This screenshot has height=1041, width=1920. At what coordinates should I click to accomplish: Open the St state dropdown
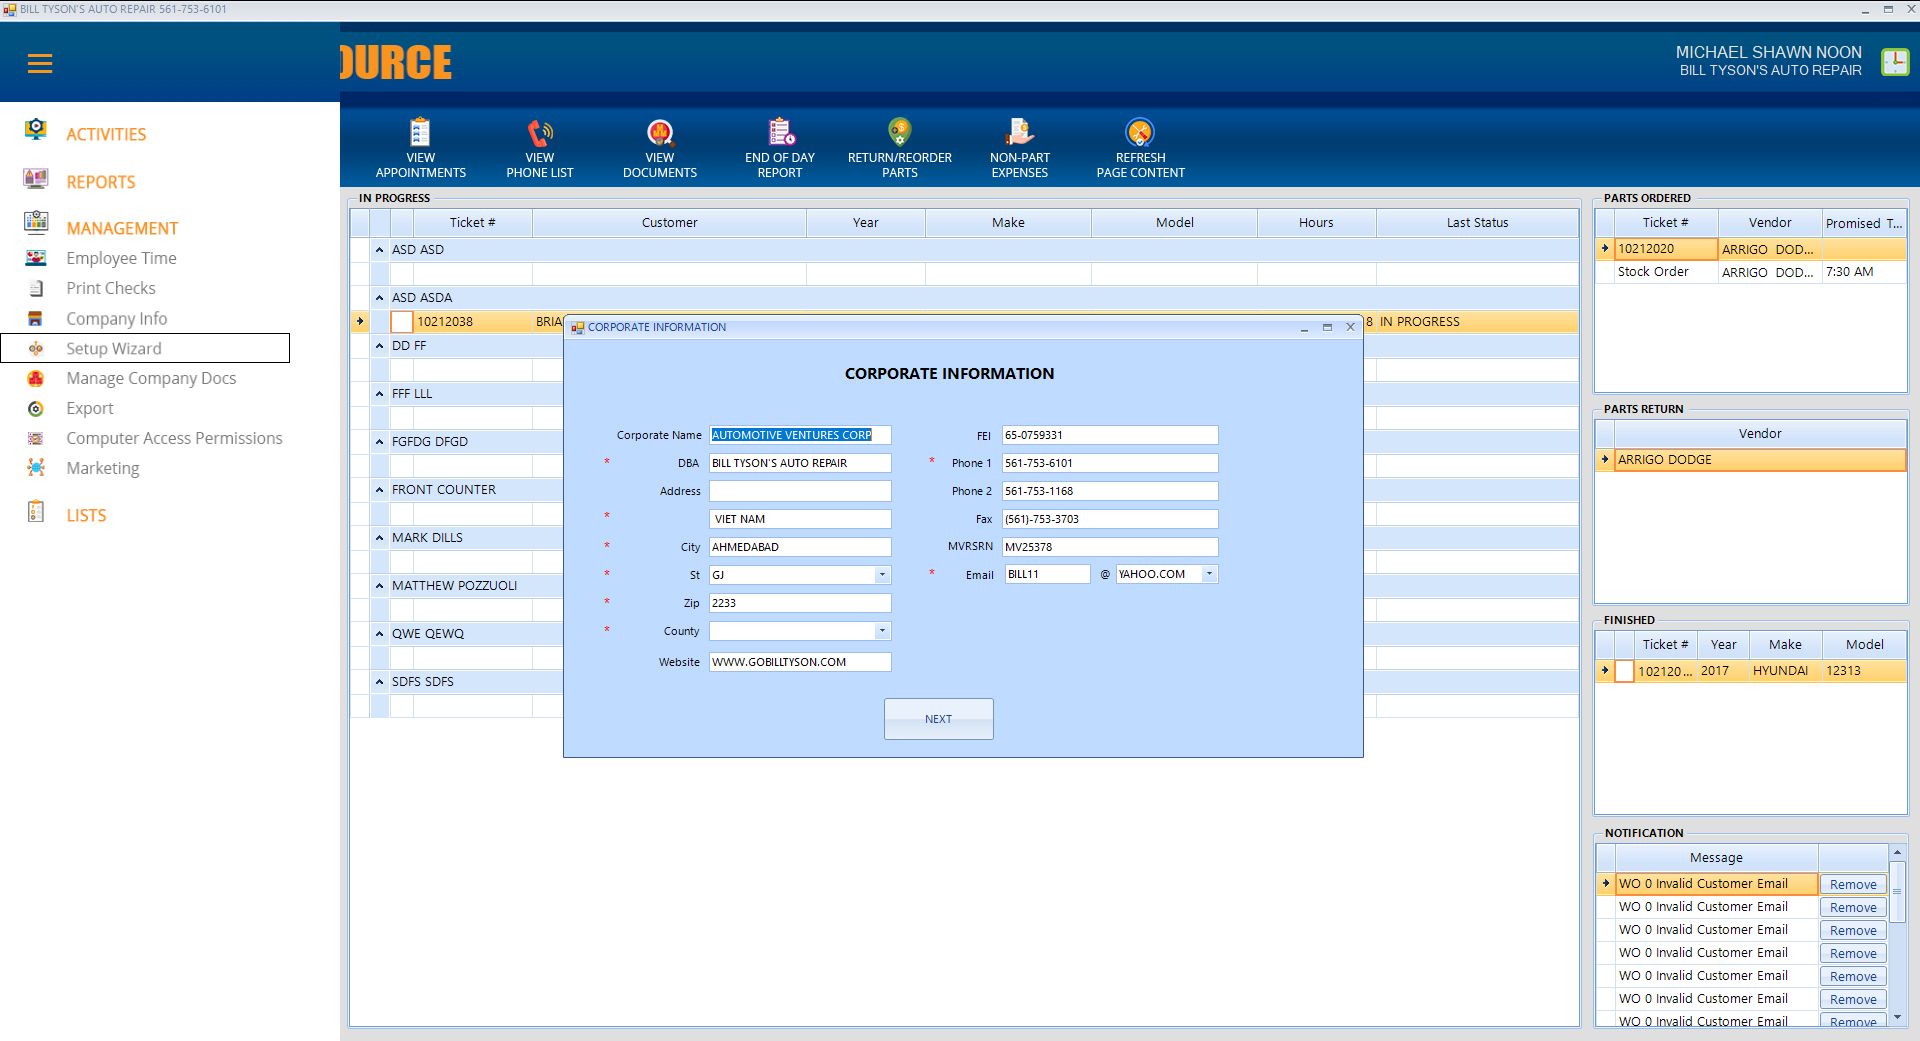(x=881, y=575)
